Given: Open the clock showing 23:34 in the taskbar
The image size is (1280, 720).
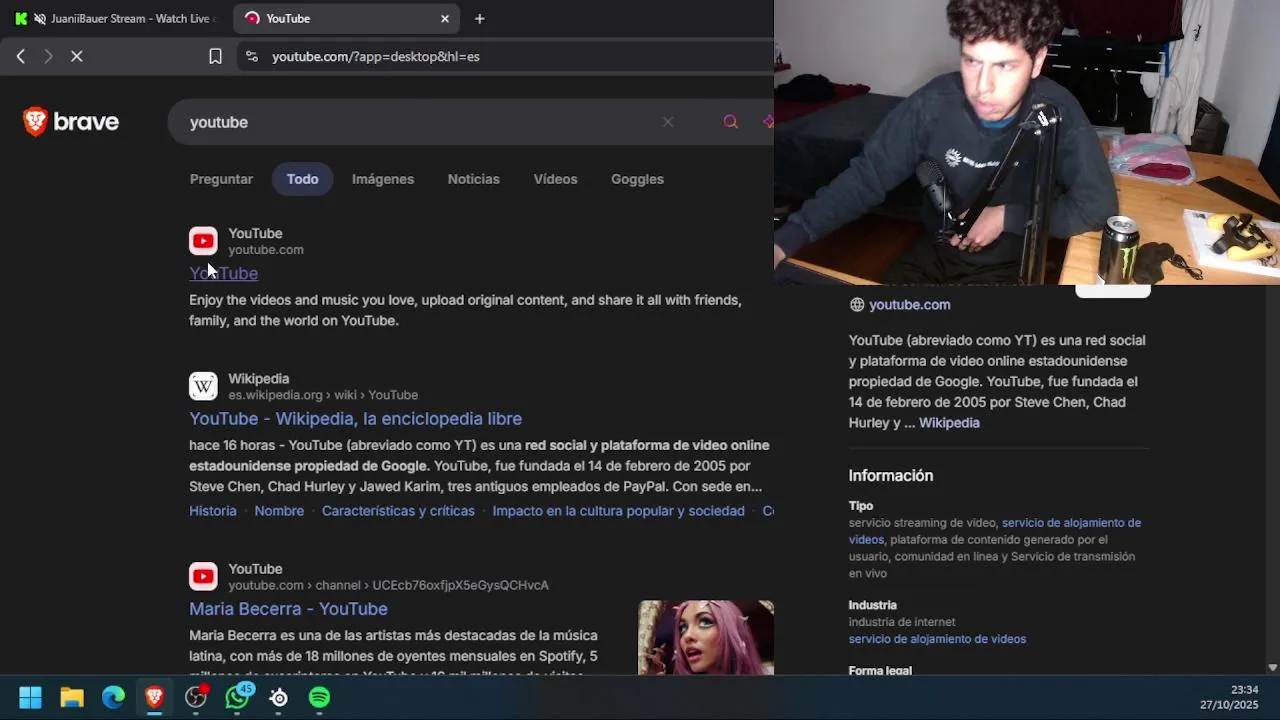Looking at the screenshot, I should [1244, 690].
